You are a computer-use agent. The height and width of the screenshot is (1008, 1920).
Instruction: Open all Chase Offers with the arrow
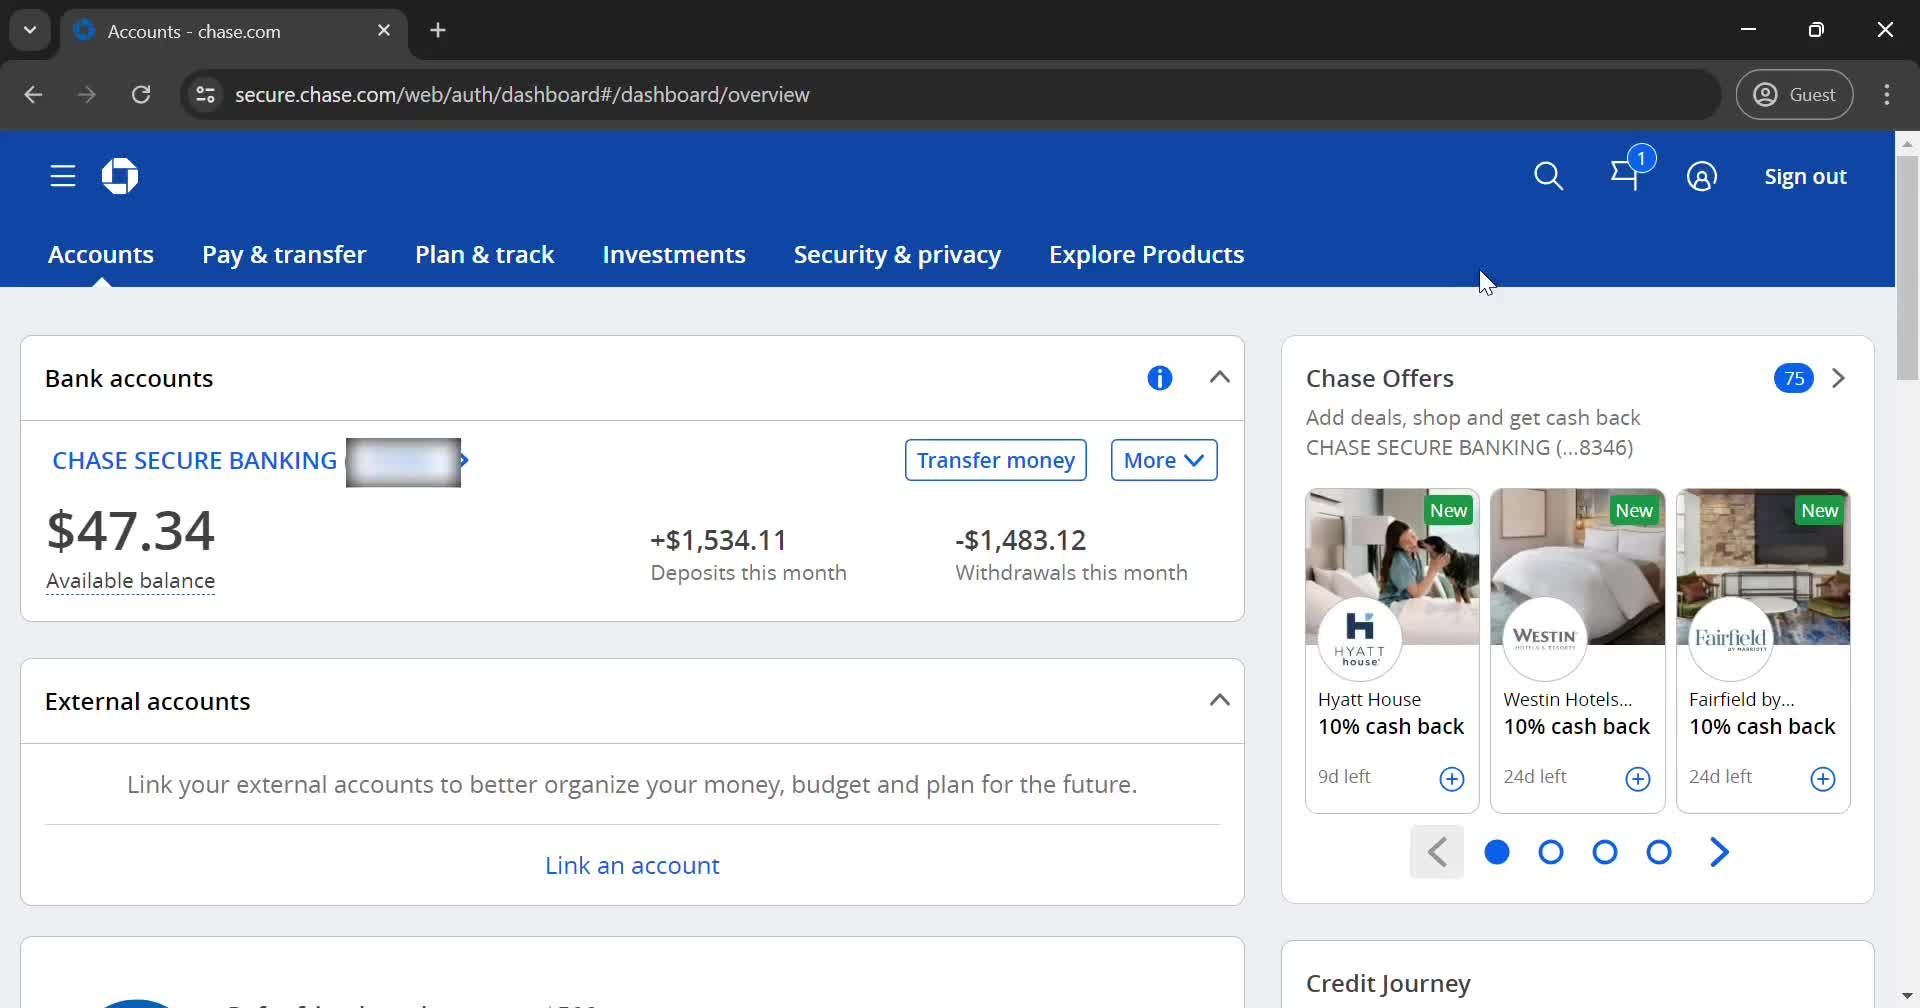[1838, 378]
